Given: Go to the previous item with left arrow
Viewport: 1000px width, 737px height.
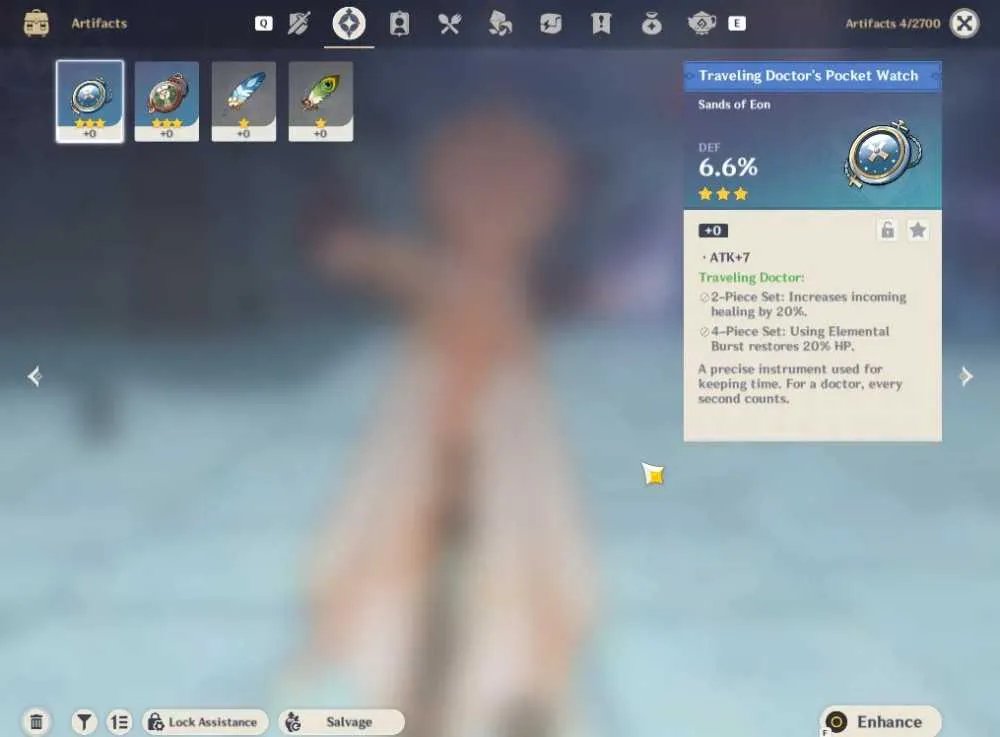Looking at the screenshot, I should click(34, 376).
